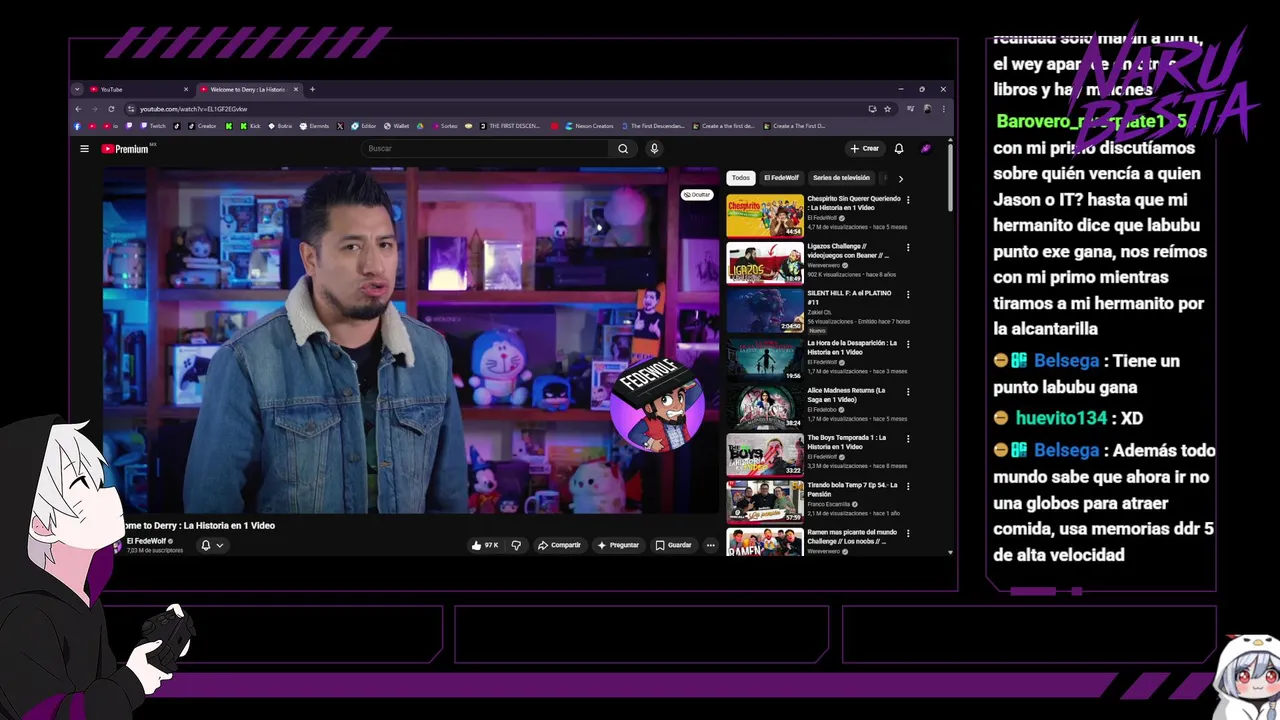Open Ligazos Challenge video thumbnail
The height and width of the screenshot is (720, 1280).
click(765, 262)
